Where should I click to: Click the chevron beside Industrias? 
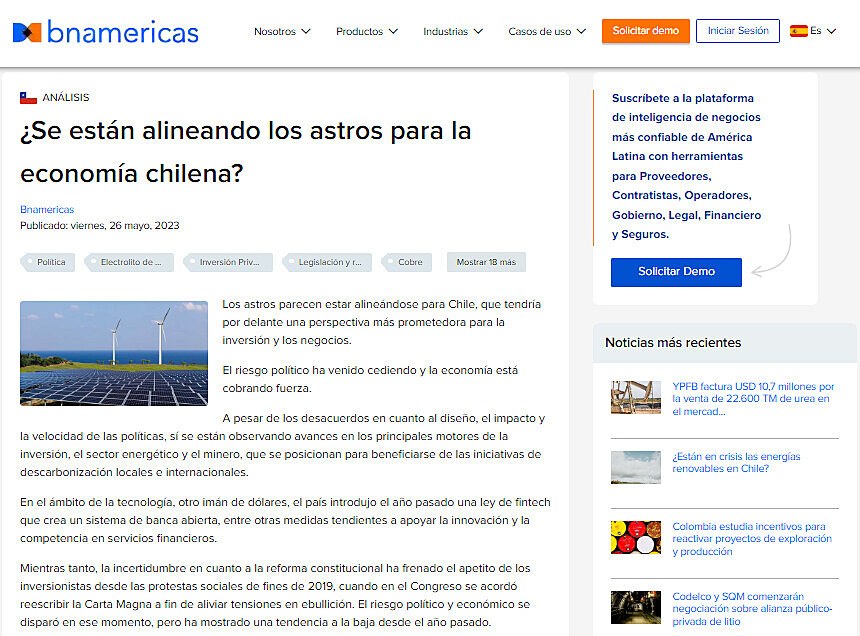(x=478, y=31)
